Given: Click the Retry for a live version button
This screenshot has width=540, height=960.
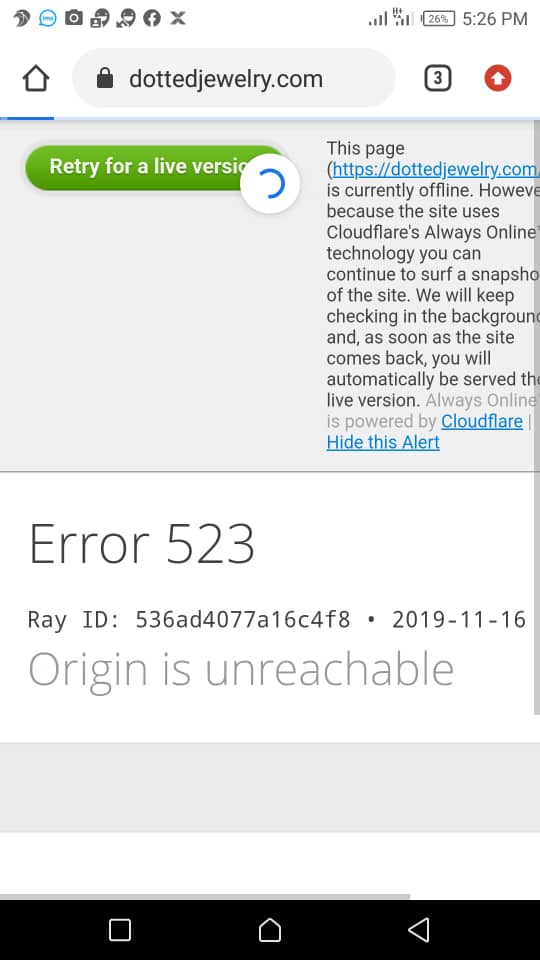Looking at the screenshot, I should coord(156,167).
